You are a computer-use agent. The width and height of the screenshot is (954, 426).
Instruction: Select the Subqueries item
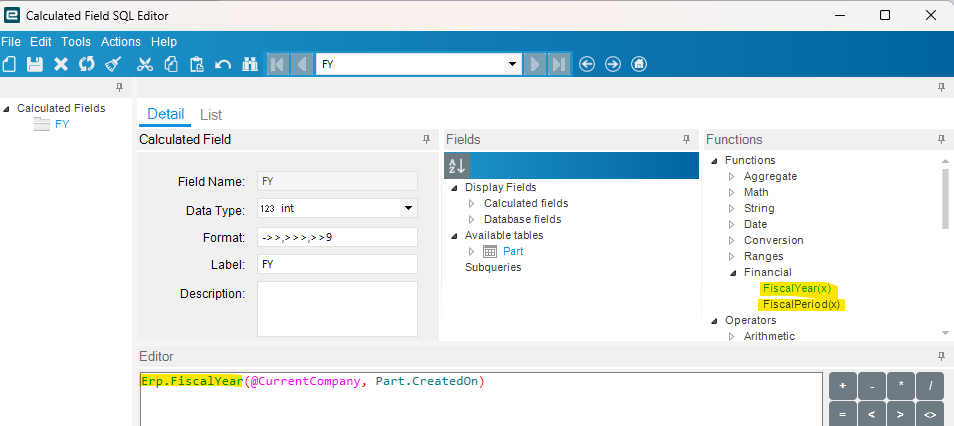[493, 267]
